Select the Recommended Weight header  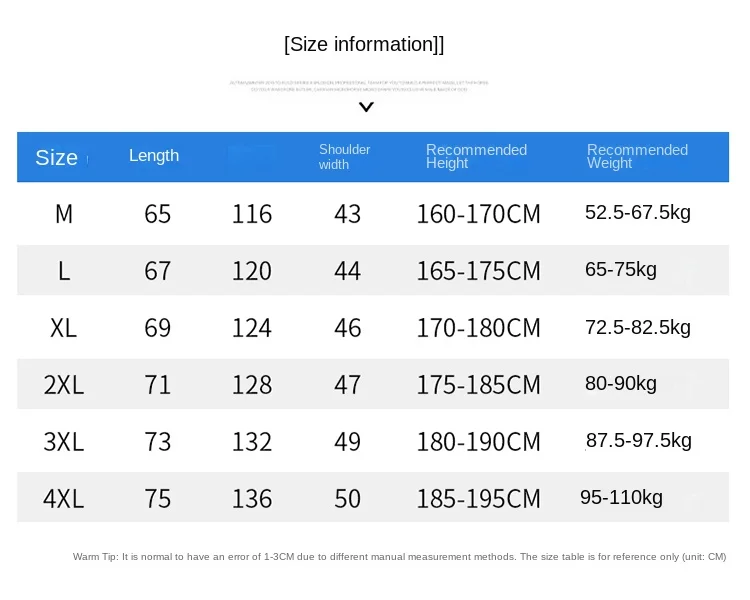pyautogui.click(x=637, y=157)
